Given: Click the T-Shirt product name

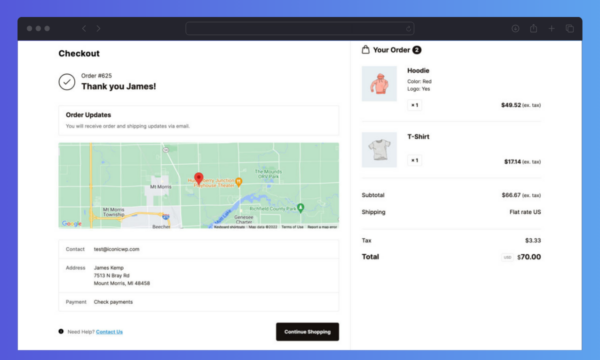Looking at the screenshot, I should (418, 137).
